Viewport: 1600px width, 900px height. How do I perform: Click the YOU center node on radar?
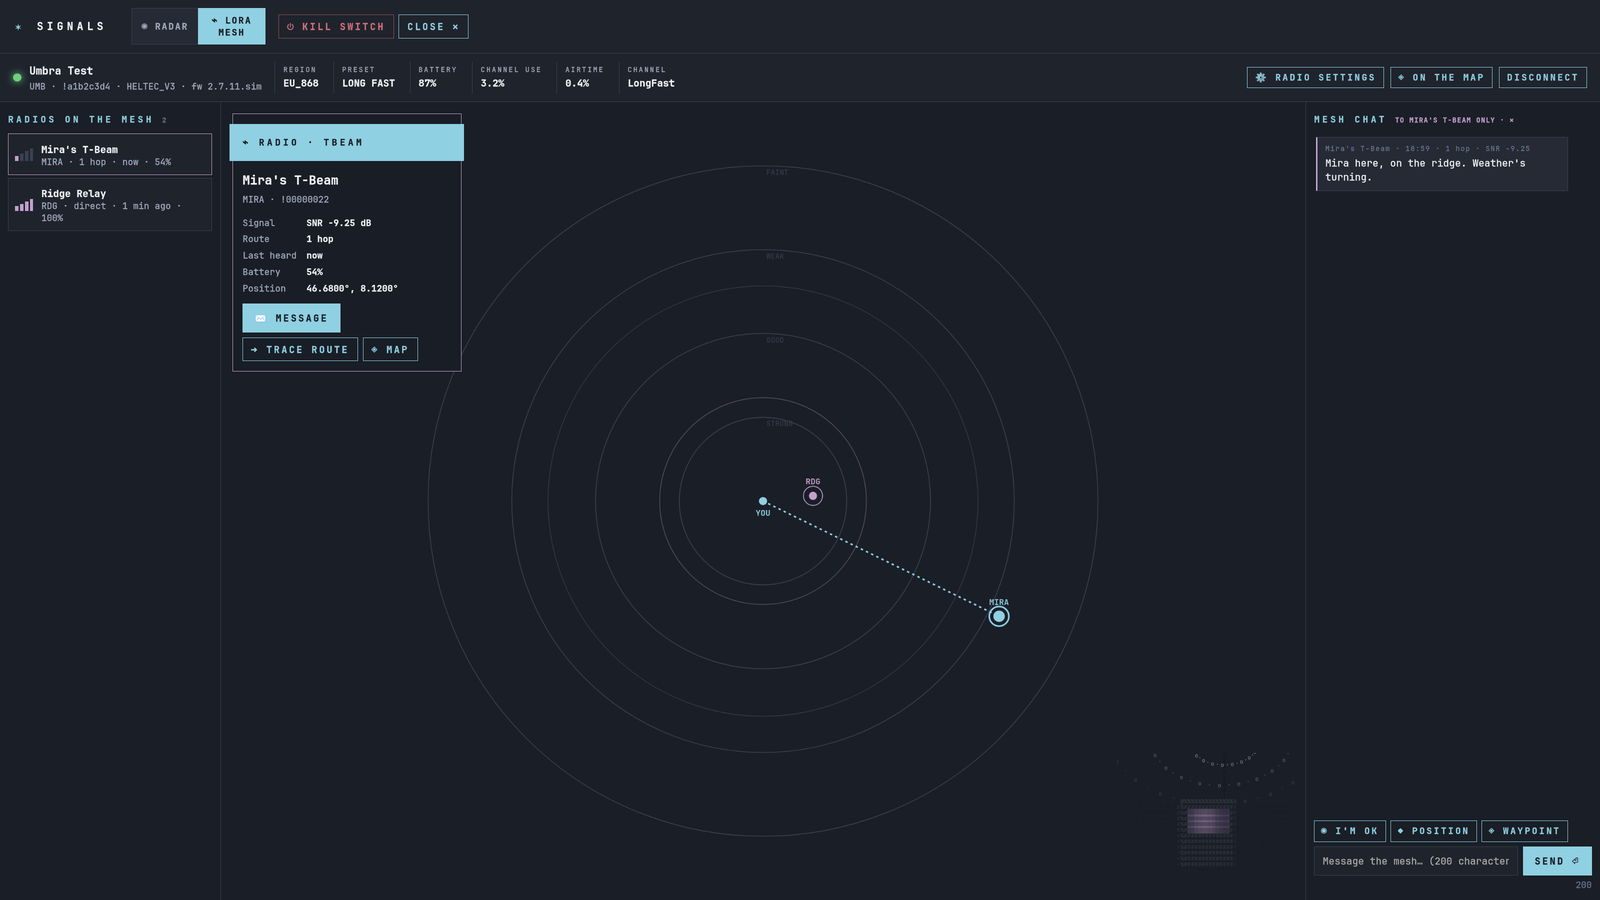click(763, 501)
